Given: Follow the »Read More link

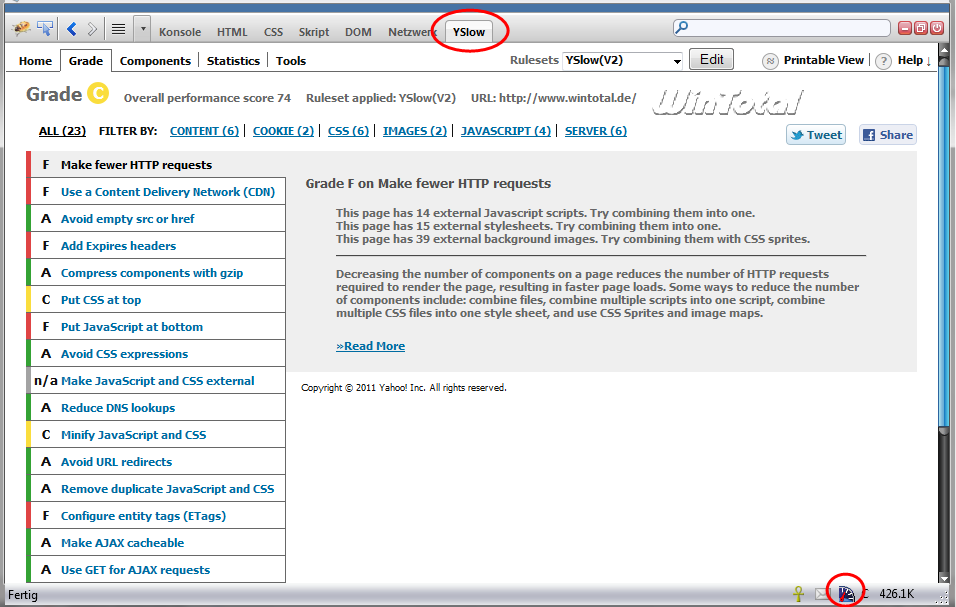Looking at the screenshot, I should [370, 346].
